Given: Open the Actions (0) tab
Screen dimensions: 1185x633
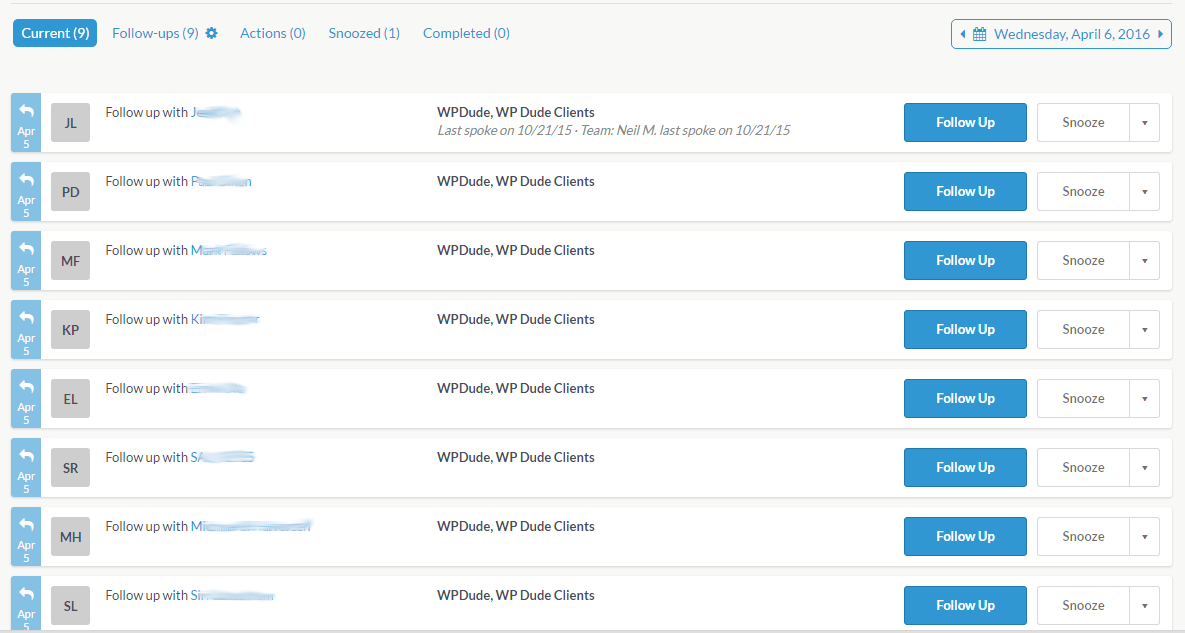Looking at the screenshot, I should click(x=273, y=33).
